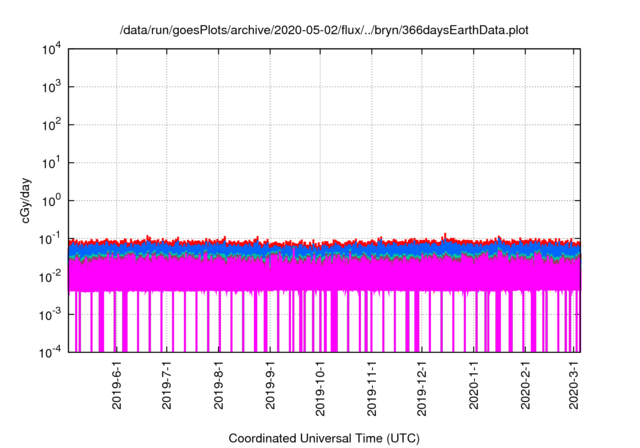Select the cGy/day y-axis label
This screenshot has height=448, width=640.
pos(26,200)
